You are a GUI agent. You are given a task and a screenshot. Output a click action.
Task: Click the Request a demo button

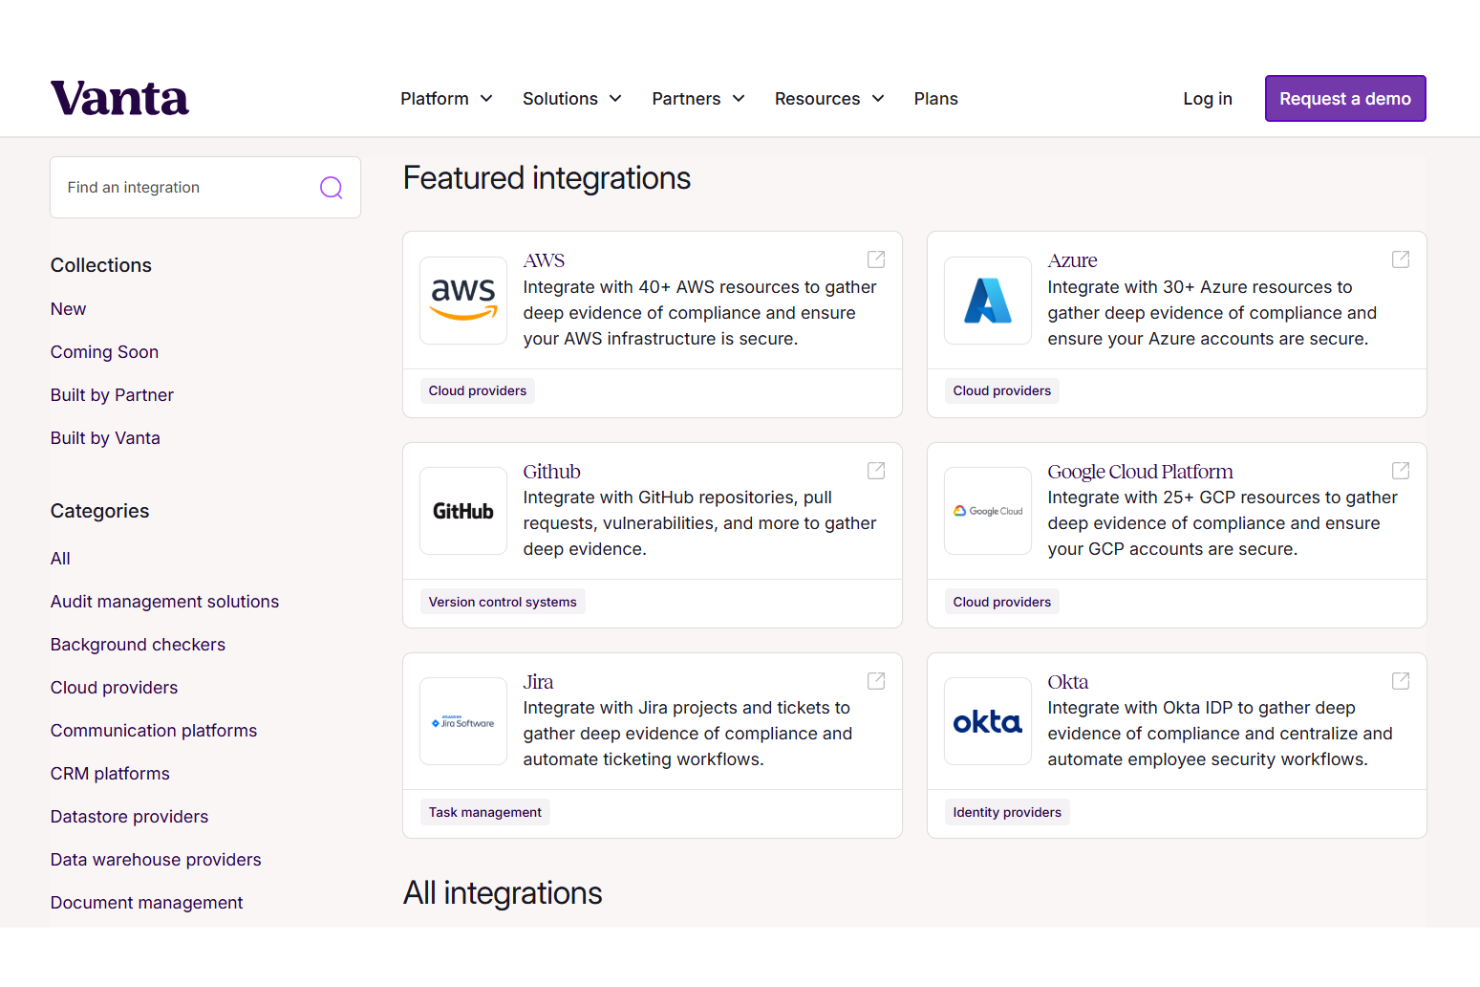pyautogui.click(x=1345, y=98)
